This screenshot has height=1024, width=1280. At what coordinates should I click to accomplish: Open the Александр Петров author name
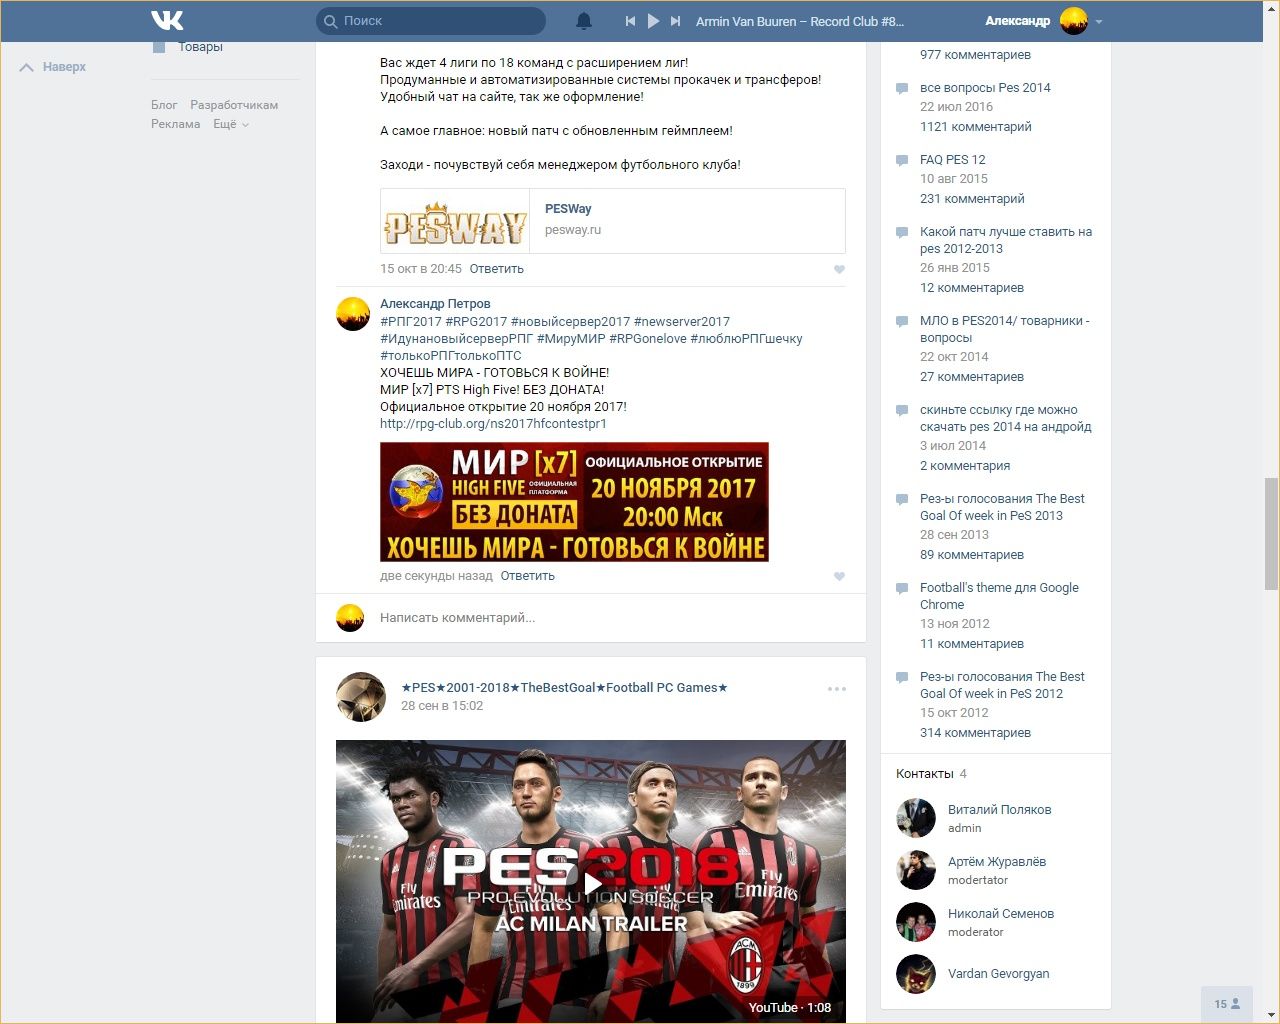click(x=435, y=304)
